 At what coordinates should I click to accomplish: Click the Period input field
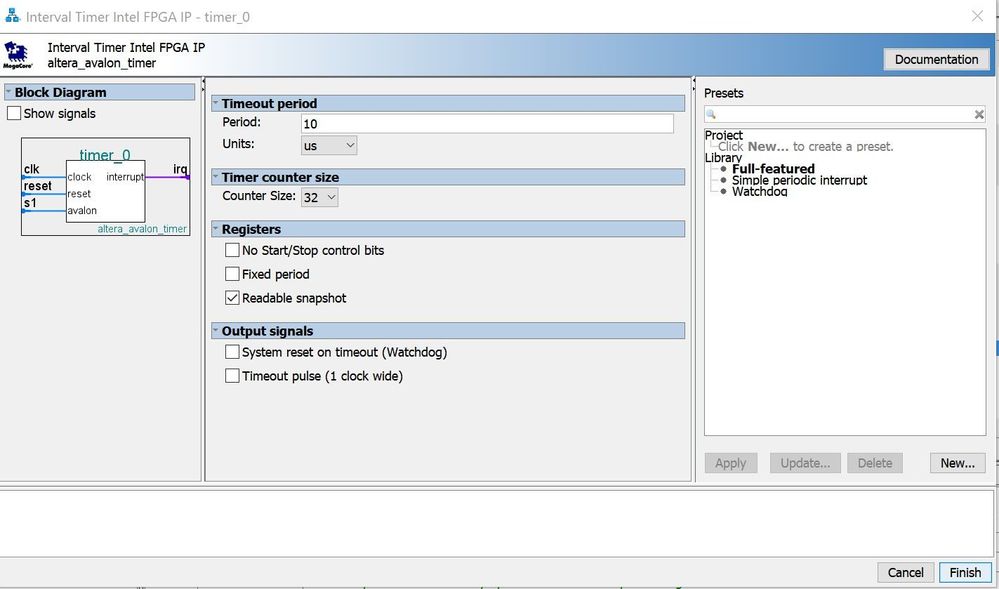pos(487,124)
